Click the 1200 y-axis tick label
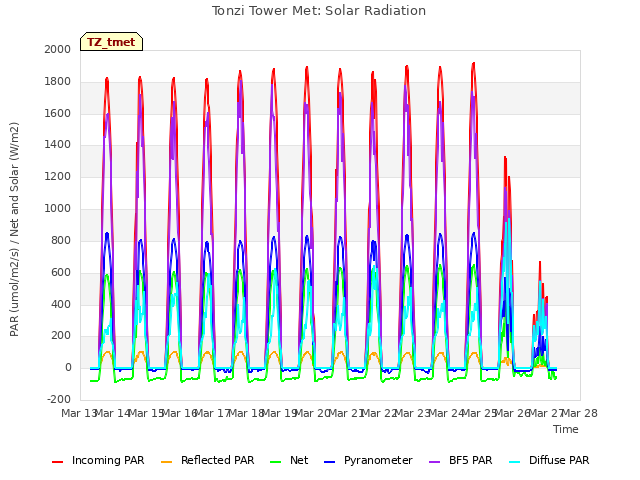Image resolution: width=640 pixels, height=480 pixels. [58, 177]
